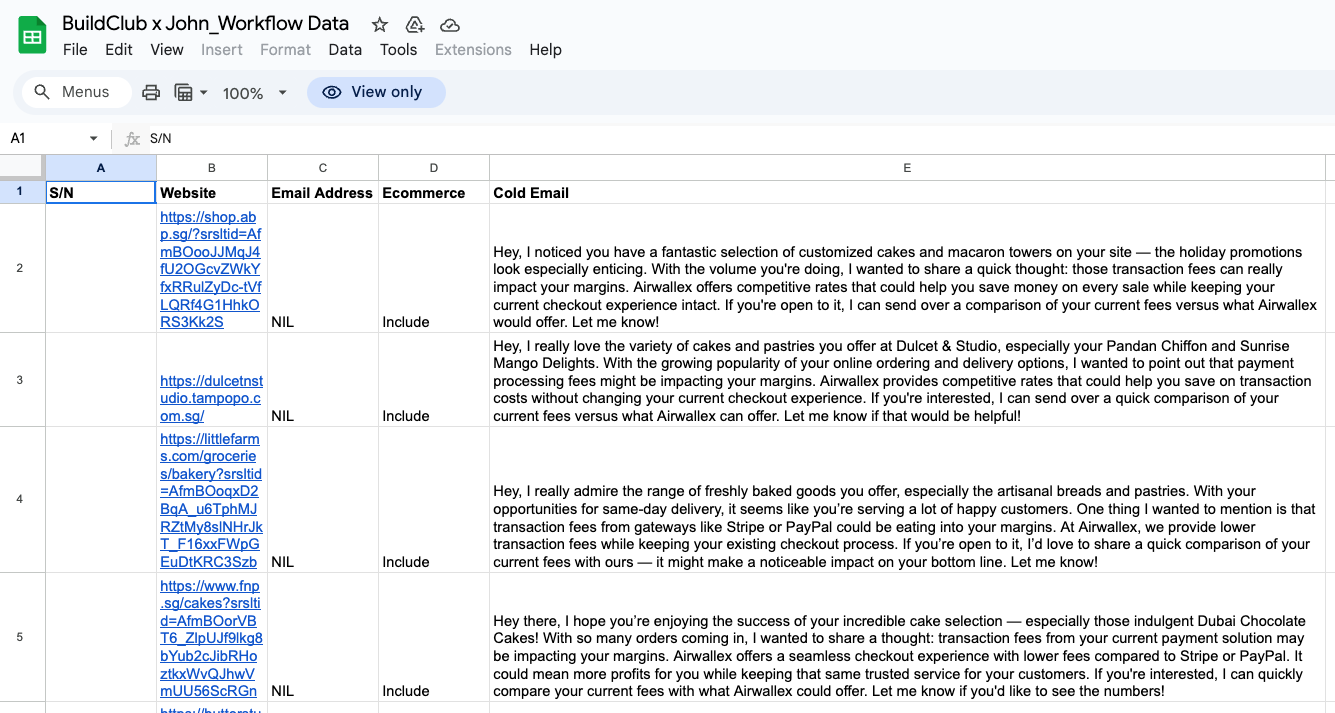Image resolution: width=1335 pixels, height=713 pixels.
Task: Click NIL cell in row 5
Action: coord(323,637)
